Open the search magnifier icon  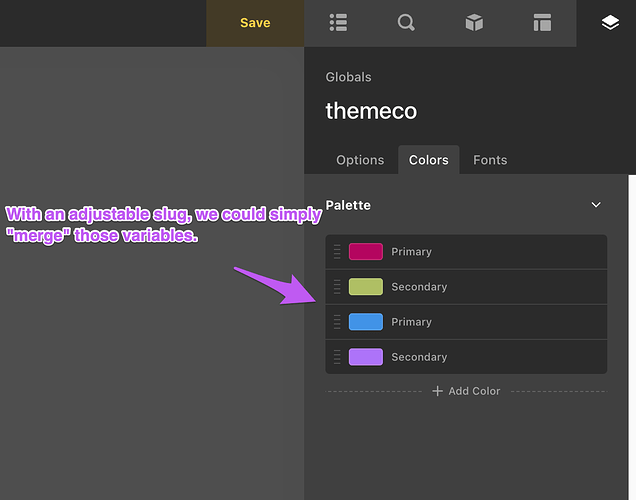pos(406,23)
